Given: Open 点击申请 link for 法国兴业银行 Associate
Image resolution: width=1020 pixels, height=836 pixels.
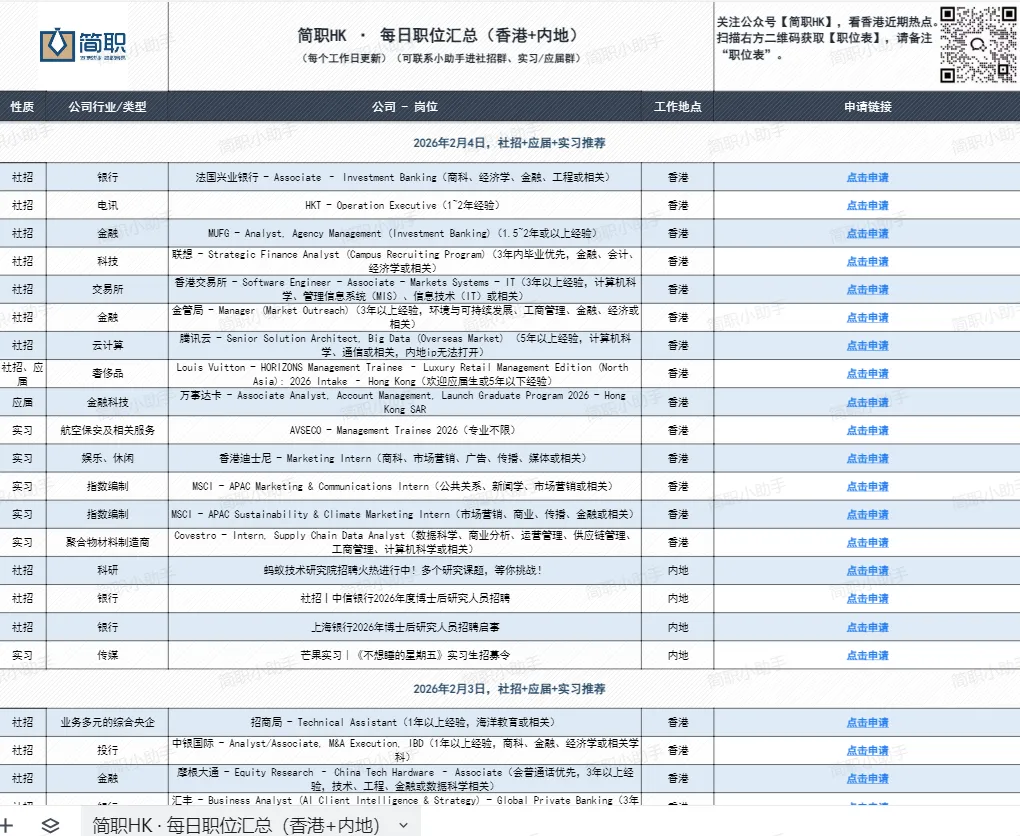Looking at the screenshot, I should point(867,177).
